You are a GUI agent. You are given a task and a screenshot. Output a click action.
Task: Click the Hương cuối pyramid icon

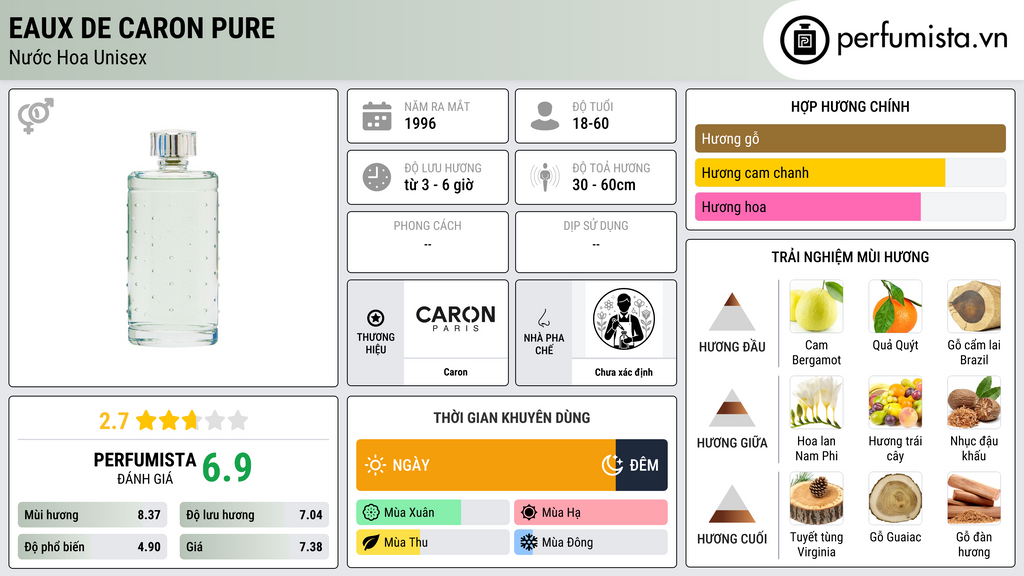(732, 504)
